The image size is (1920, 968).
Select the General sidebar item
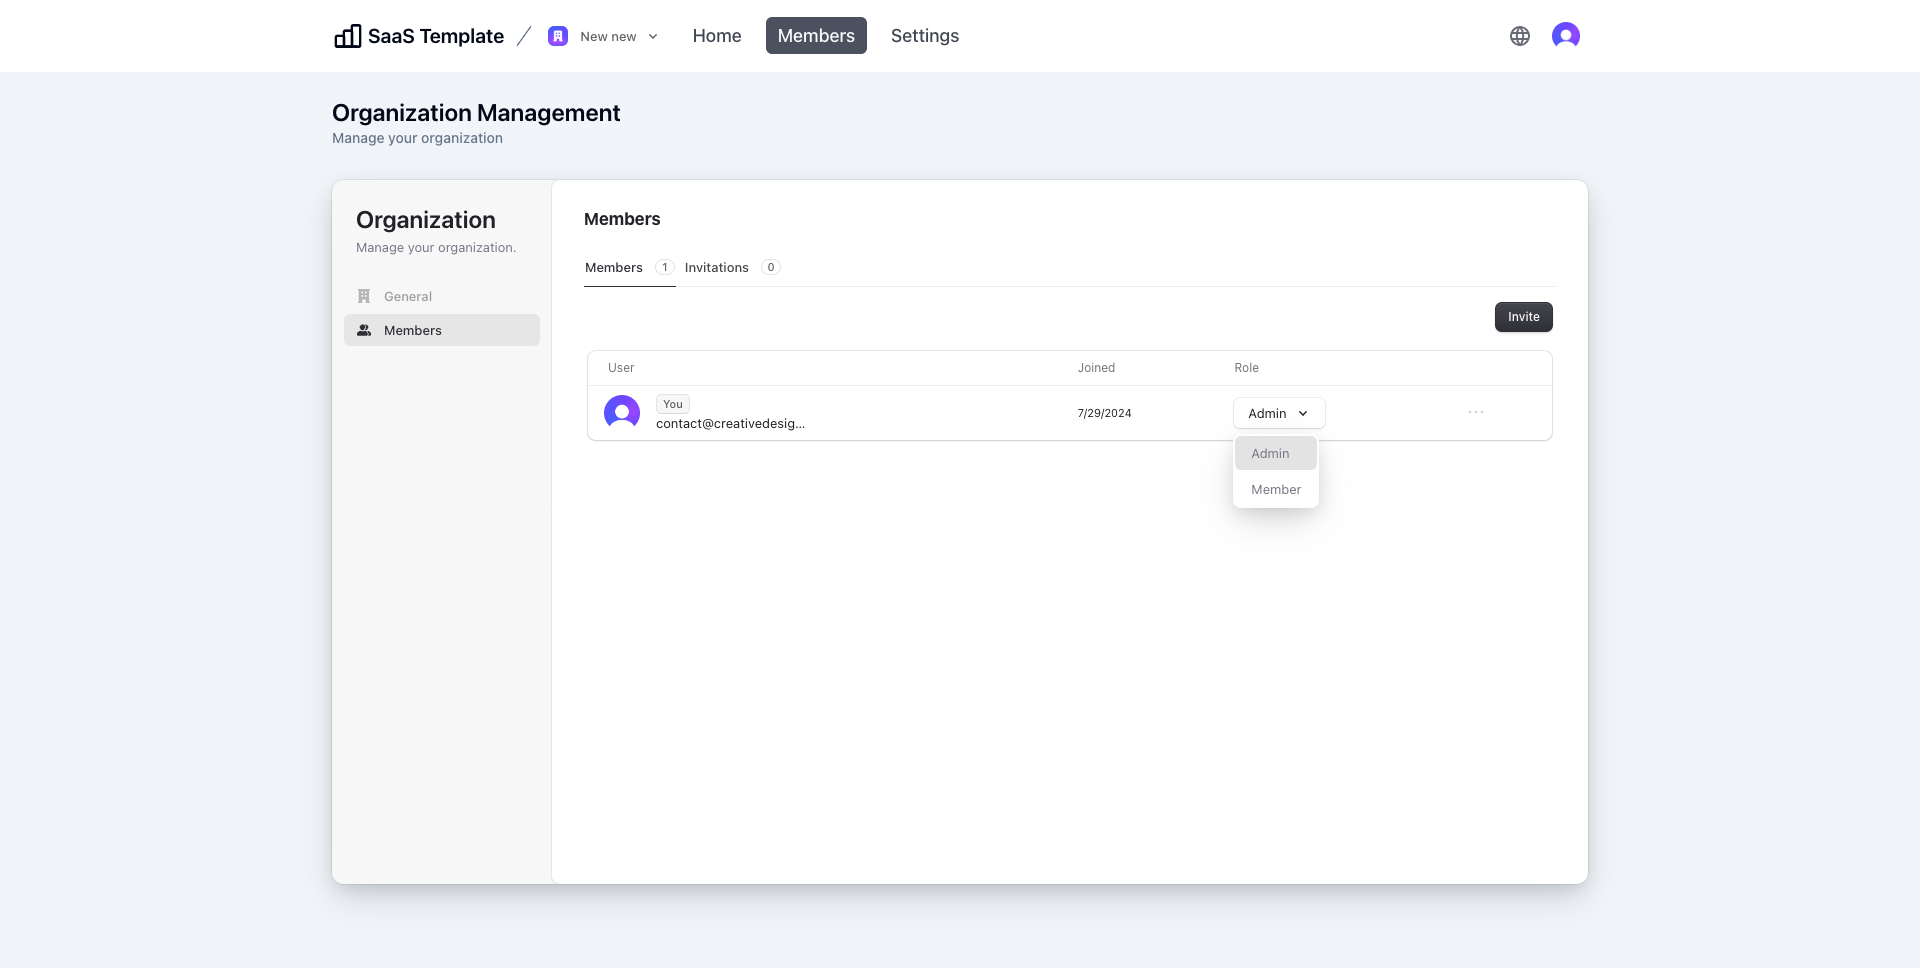coord(408,296)
